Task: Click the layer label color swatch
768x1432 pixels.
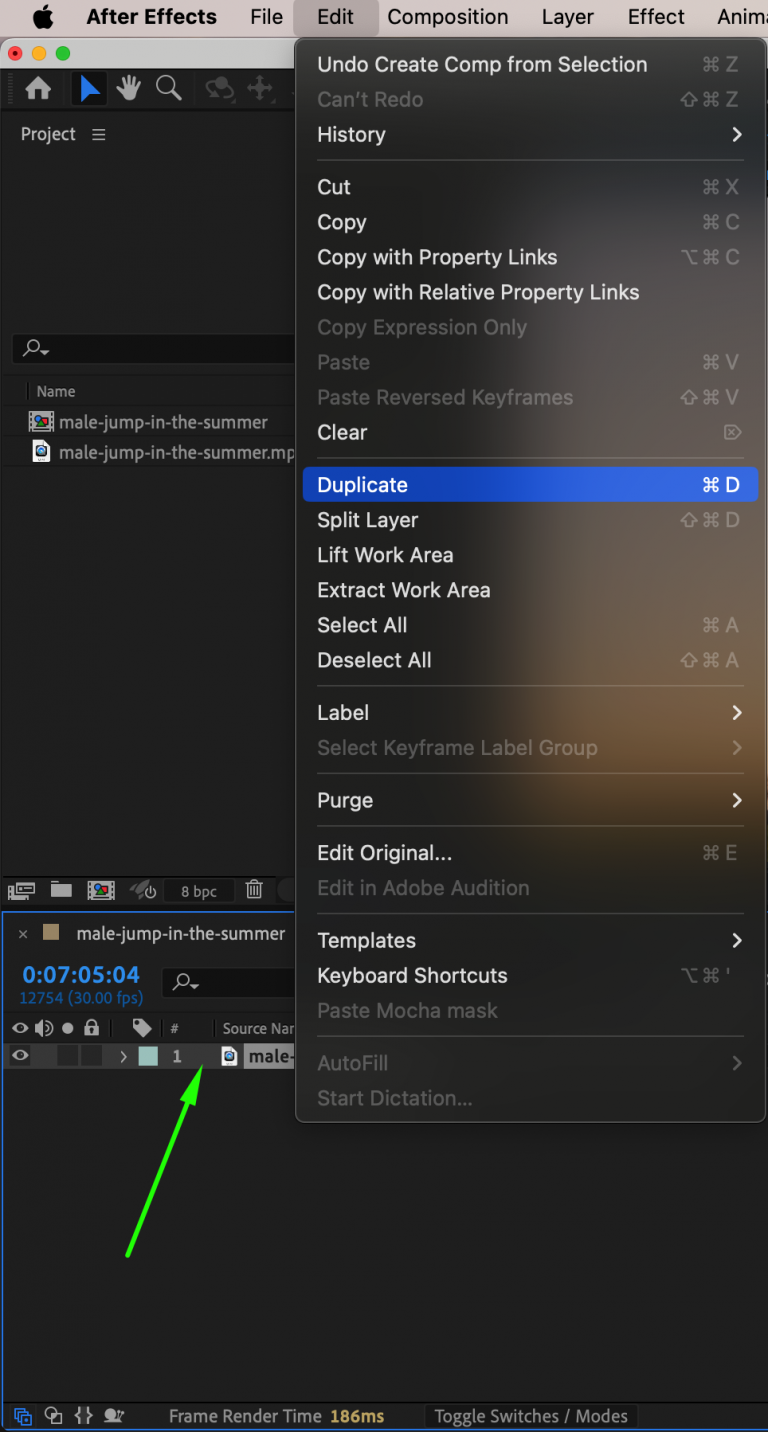Action: 150,1056
